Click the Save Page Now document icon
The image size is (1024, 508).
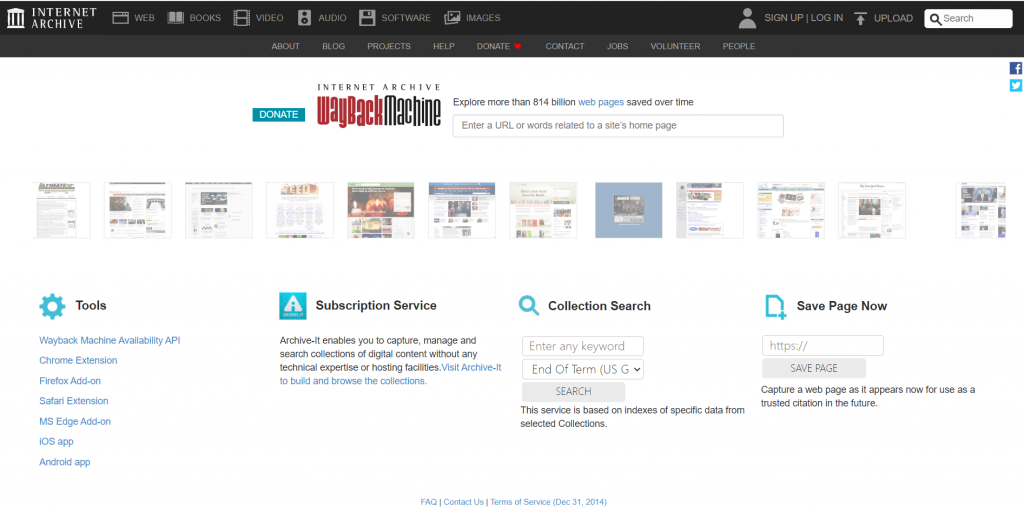775,306
